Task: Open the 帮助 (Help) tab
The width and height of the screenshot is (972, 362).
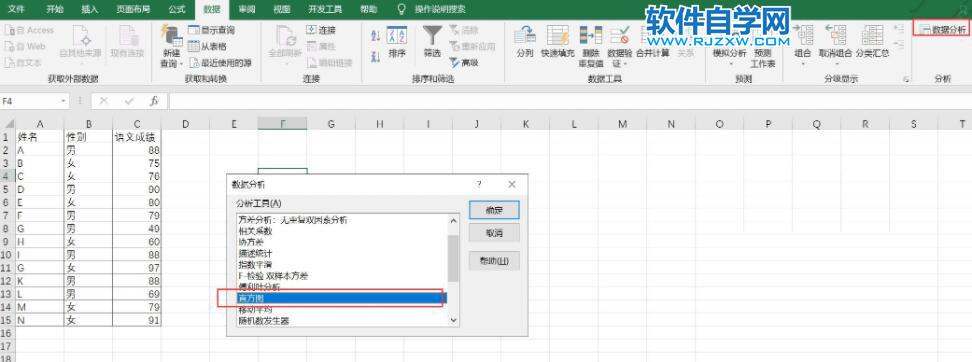Action: 368,9
